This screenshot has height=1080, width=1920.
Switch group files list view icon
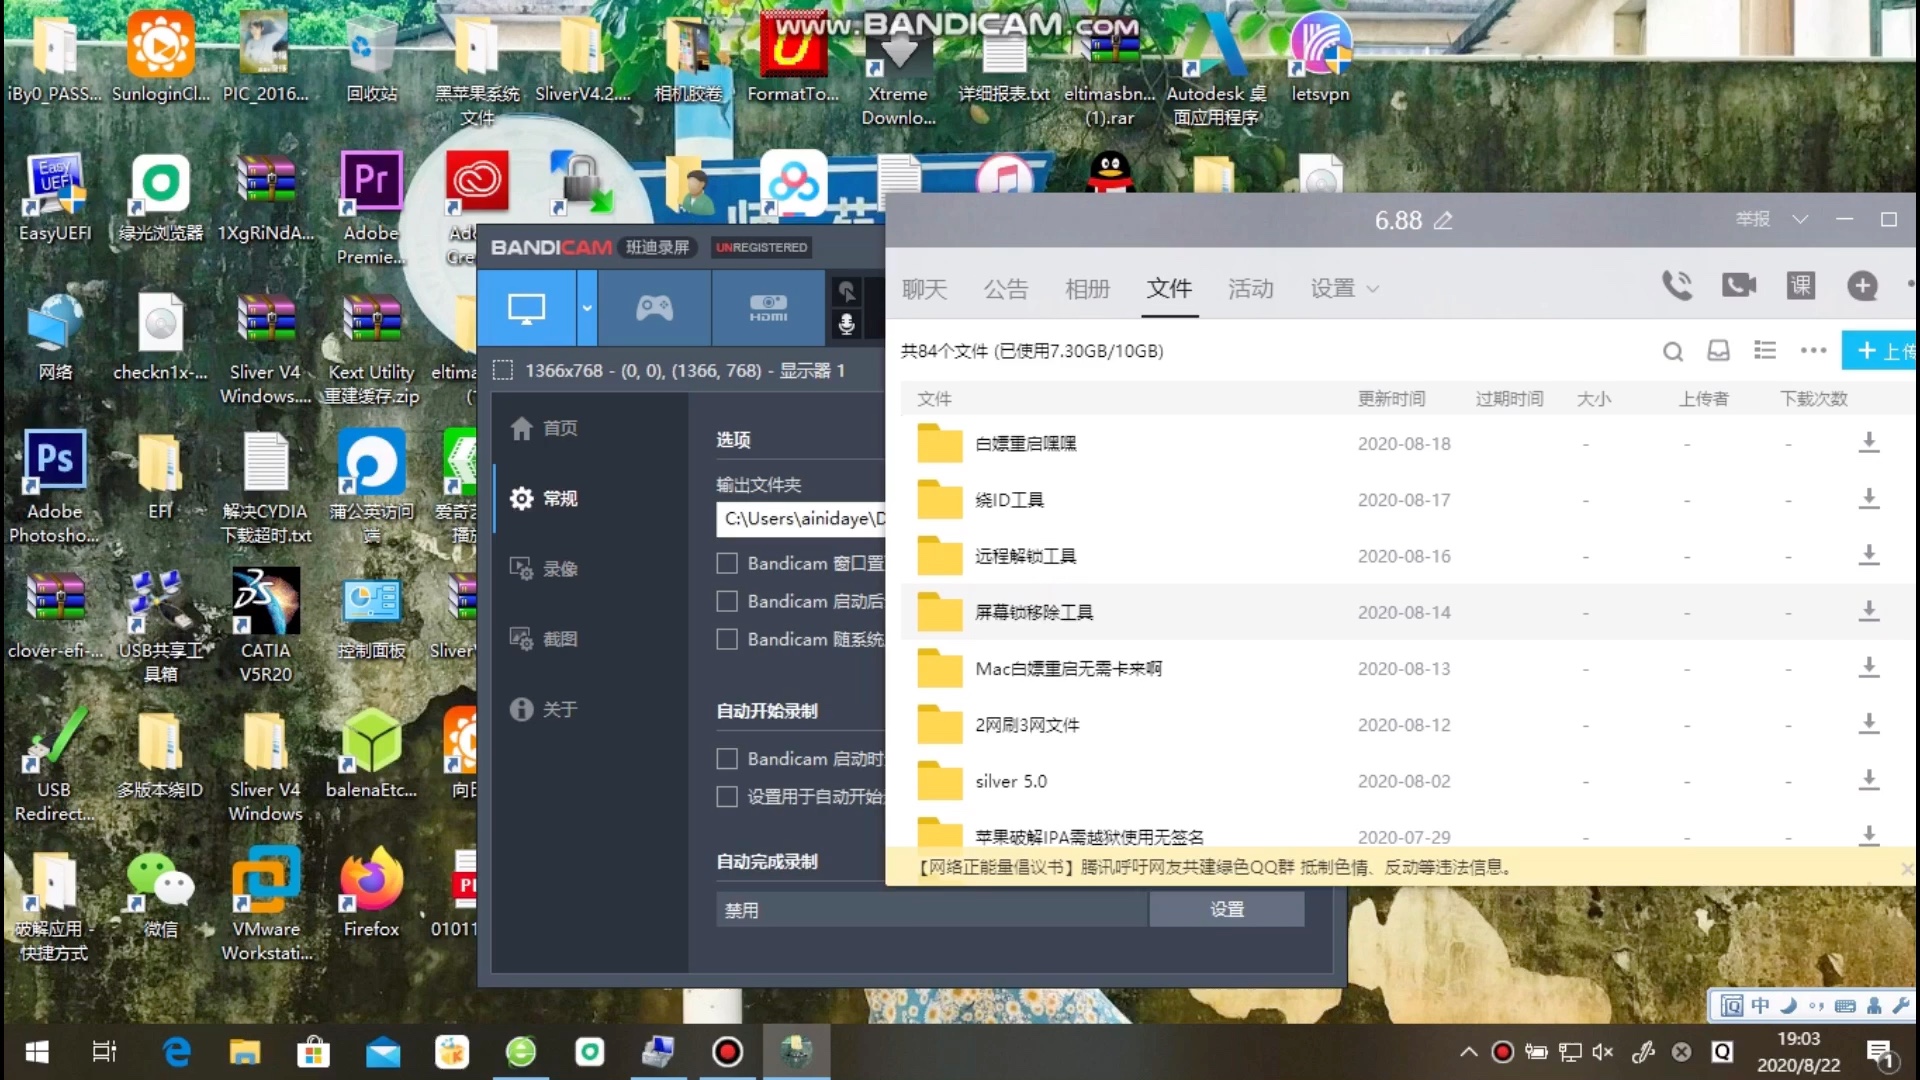(x=1765, y=350)
